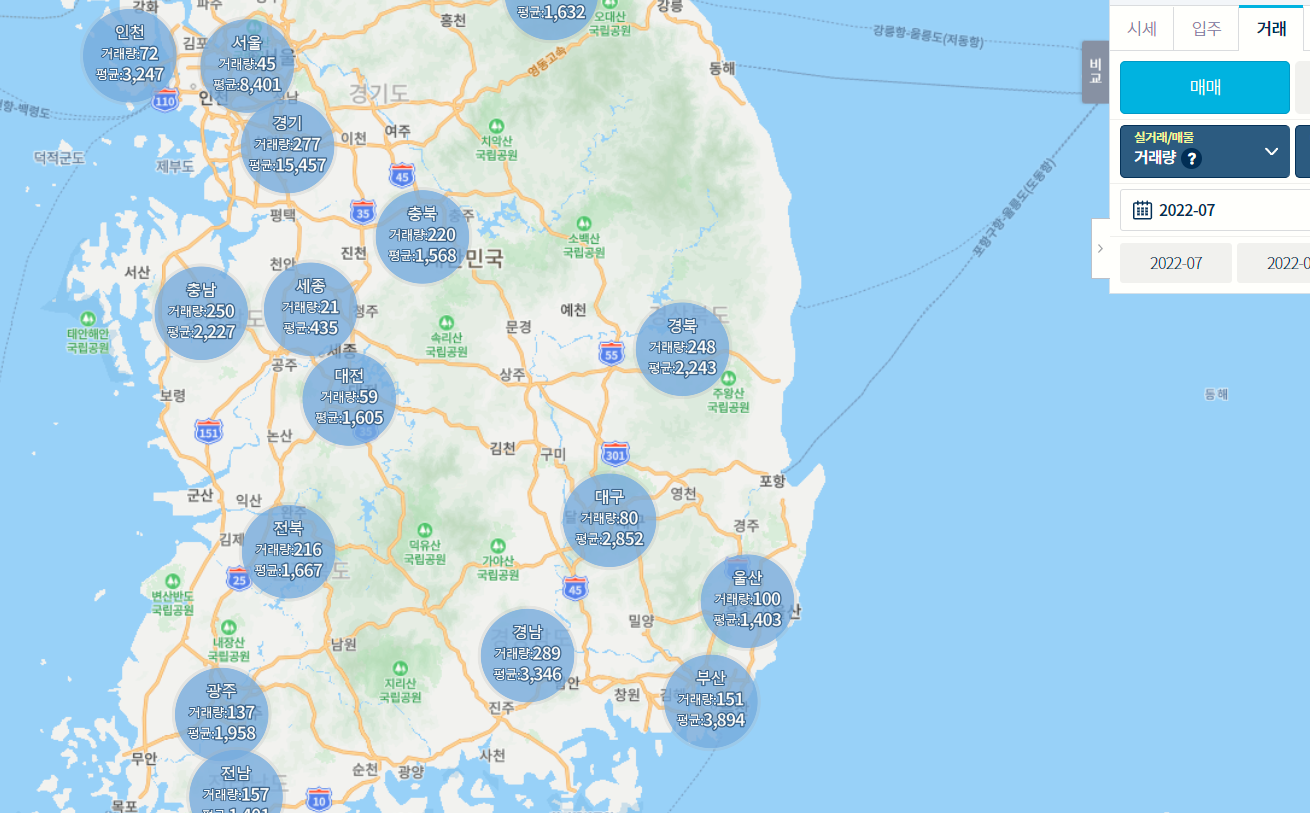Click the highway 55 shield icon

[x=611, y=352]
